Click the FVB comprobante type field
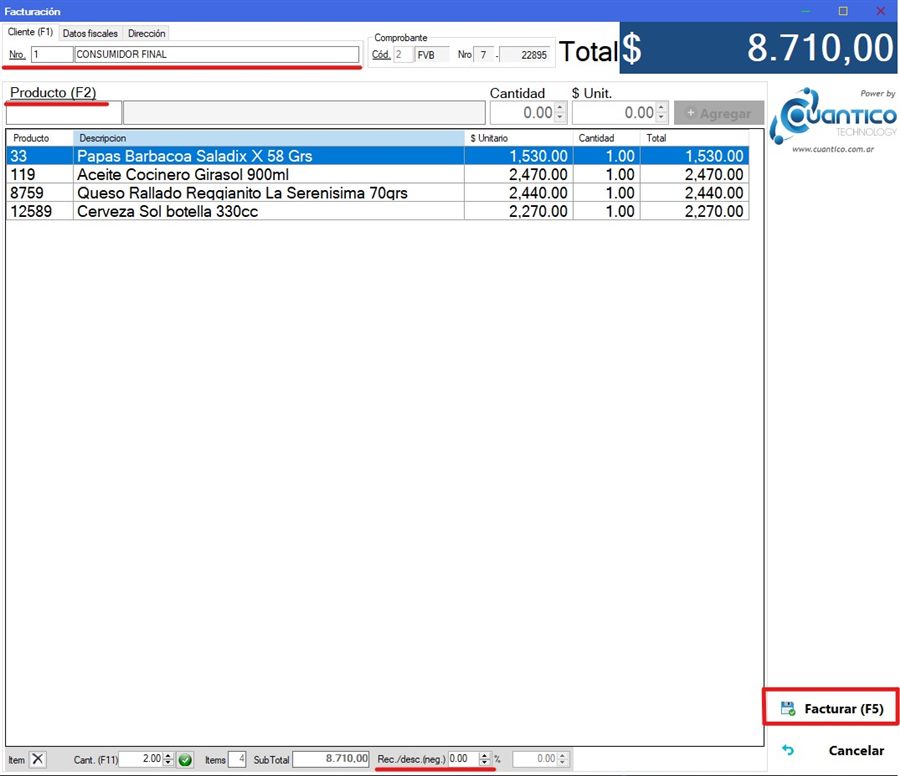 [432, 55]
